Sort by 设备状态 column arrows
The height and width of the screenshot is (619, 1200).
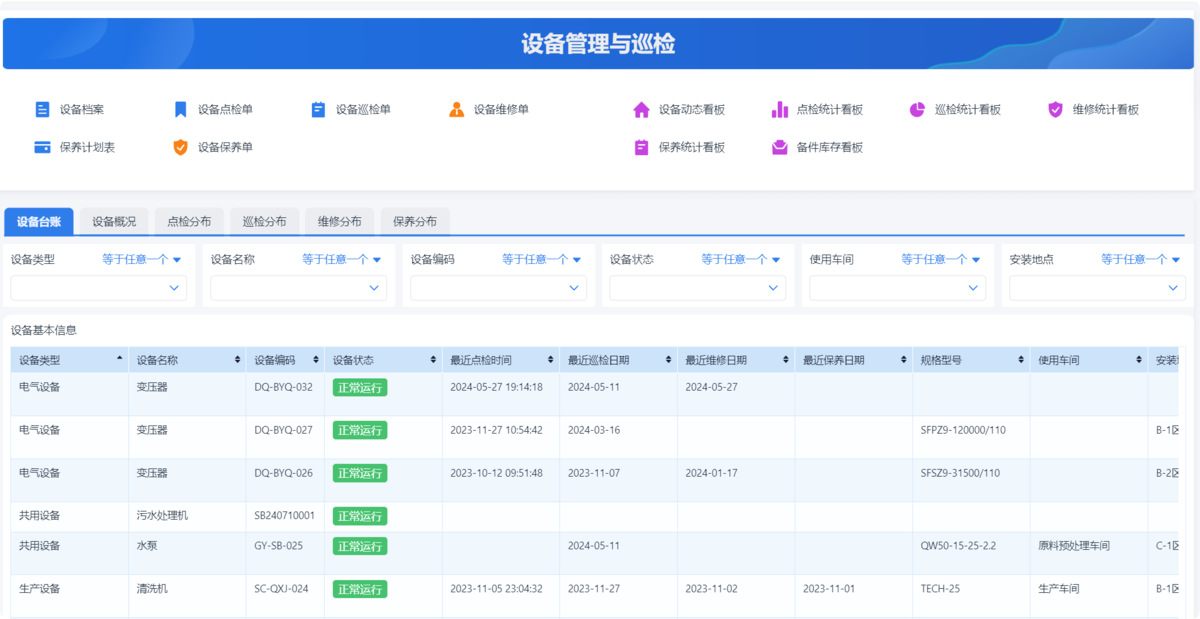tap(433, 360)
